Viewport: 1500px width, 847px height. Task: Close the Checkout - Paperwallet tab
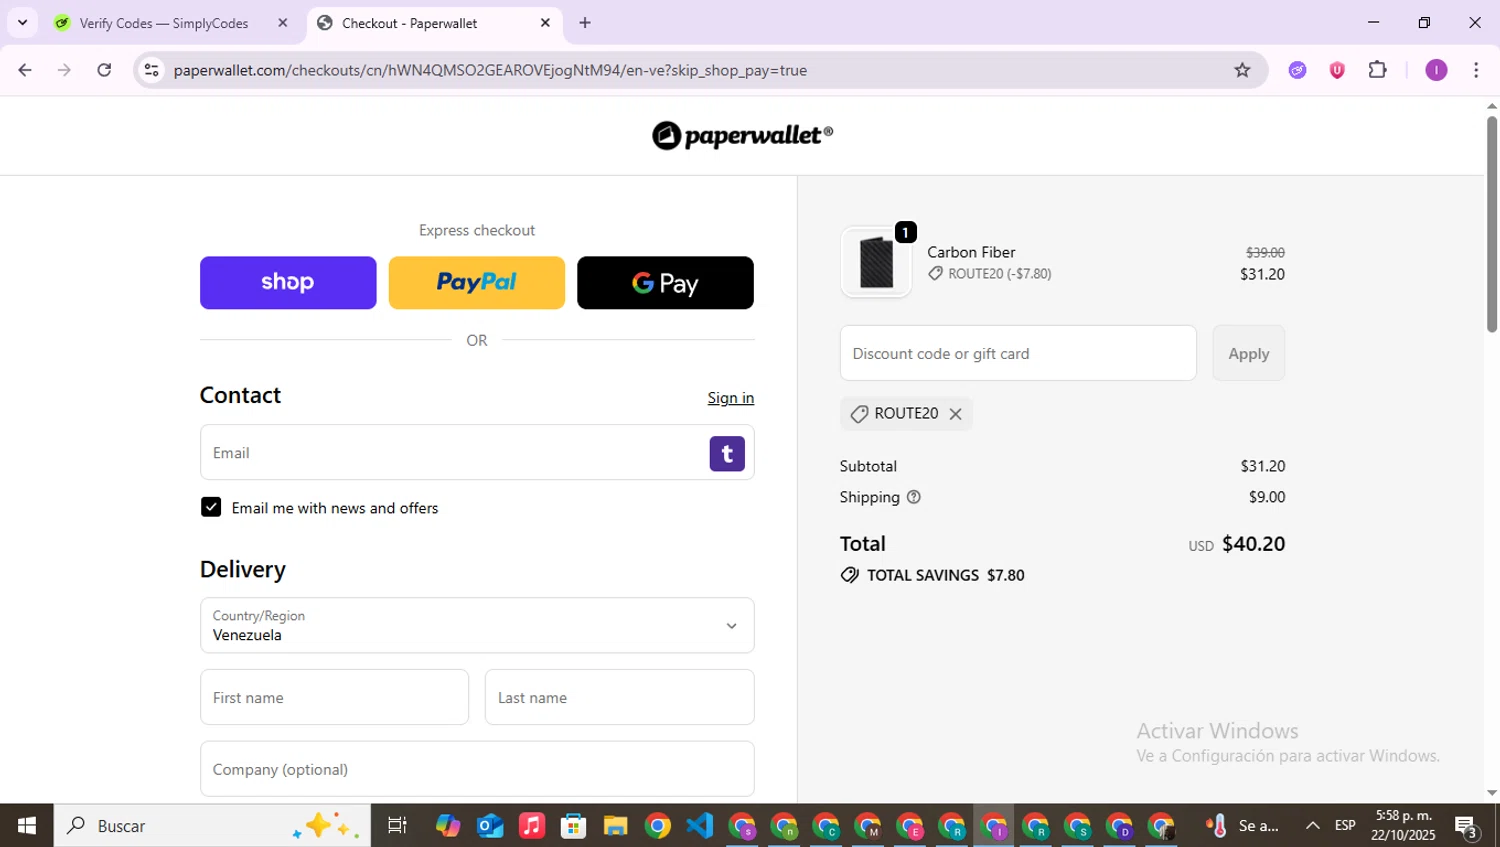click(545, 23)
